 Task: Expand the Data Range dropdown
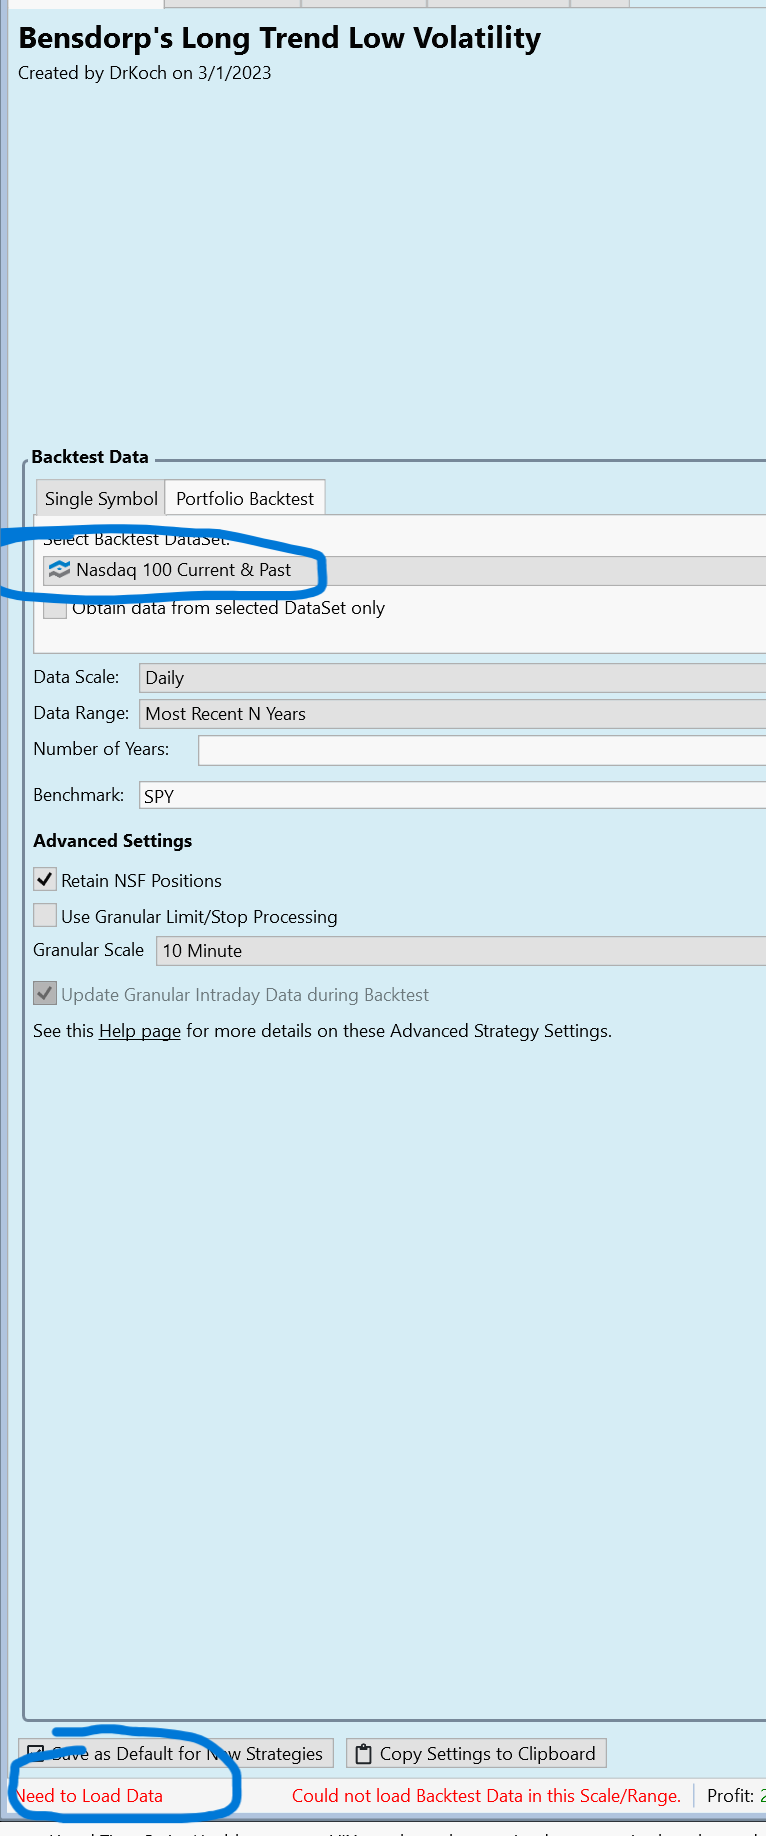click(450, 714)
